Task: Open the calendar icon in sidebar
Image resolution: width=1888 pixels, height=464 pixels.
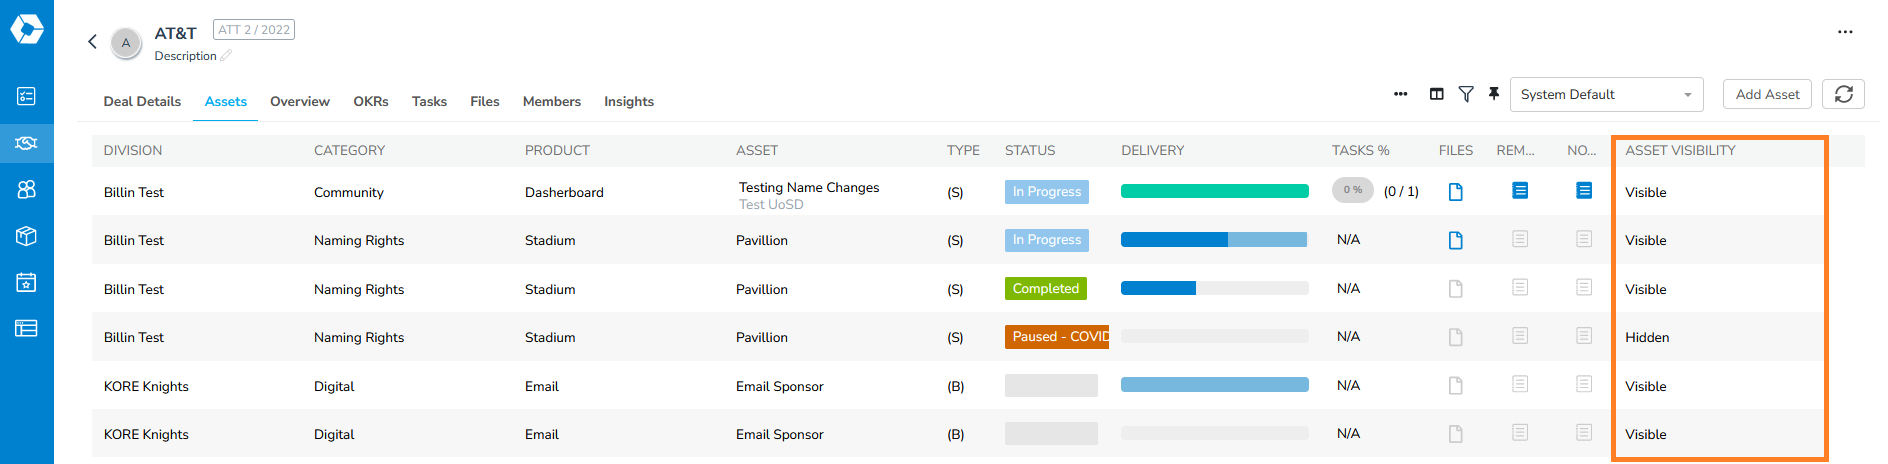Action: pyautogui.click(x=27, y=282)
